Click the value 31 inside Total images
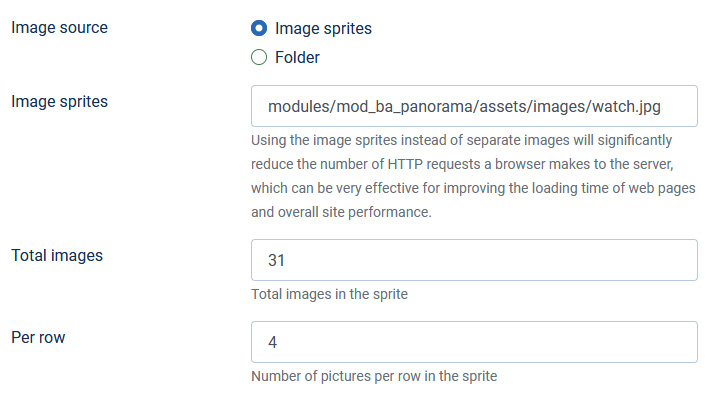Viewport: 713px width, 398px height. coord(276,260)
